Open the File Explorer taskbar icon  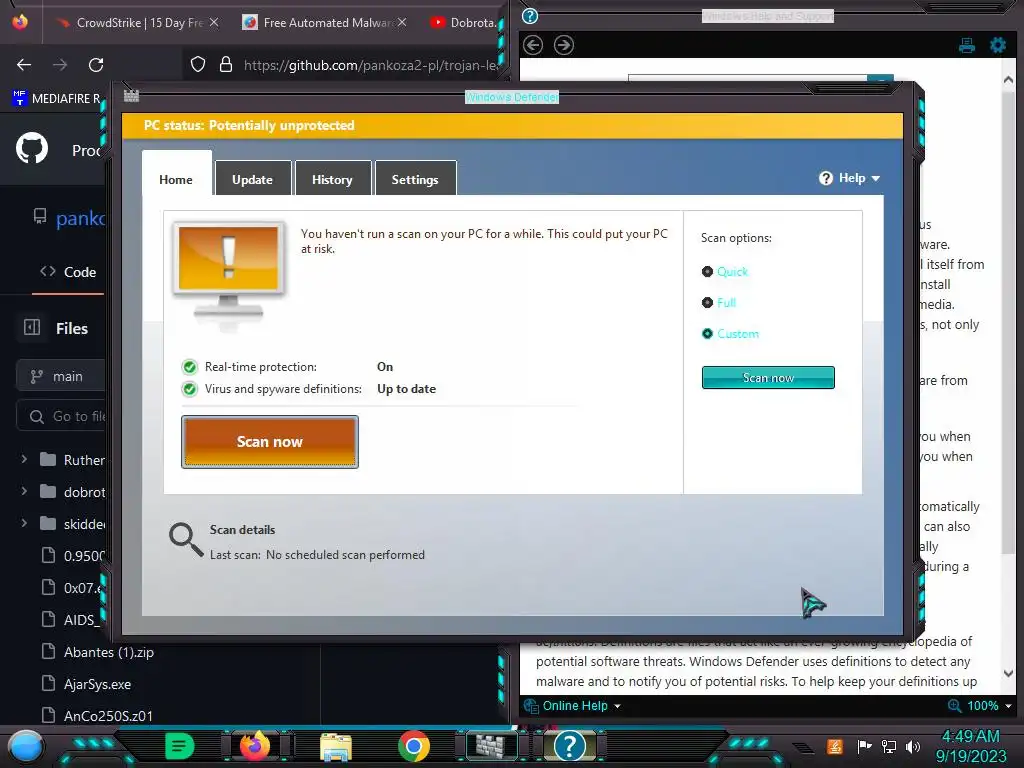click(336, 746)
